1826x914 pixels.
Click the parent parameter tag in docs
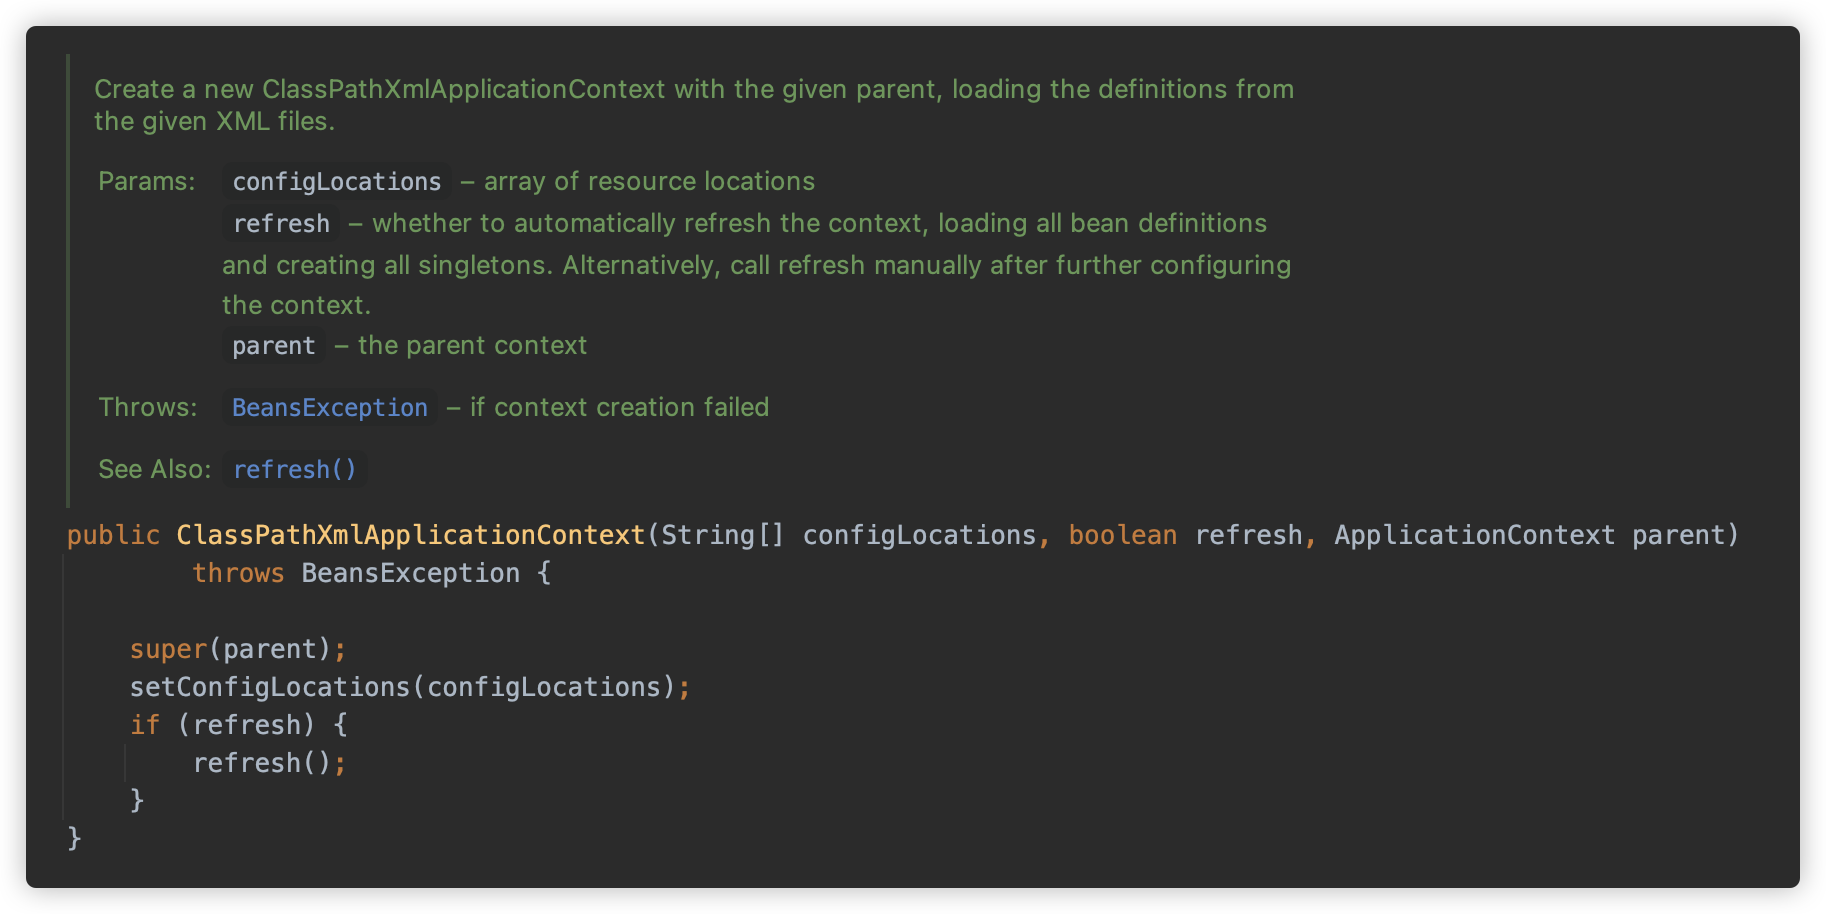273,345
